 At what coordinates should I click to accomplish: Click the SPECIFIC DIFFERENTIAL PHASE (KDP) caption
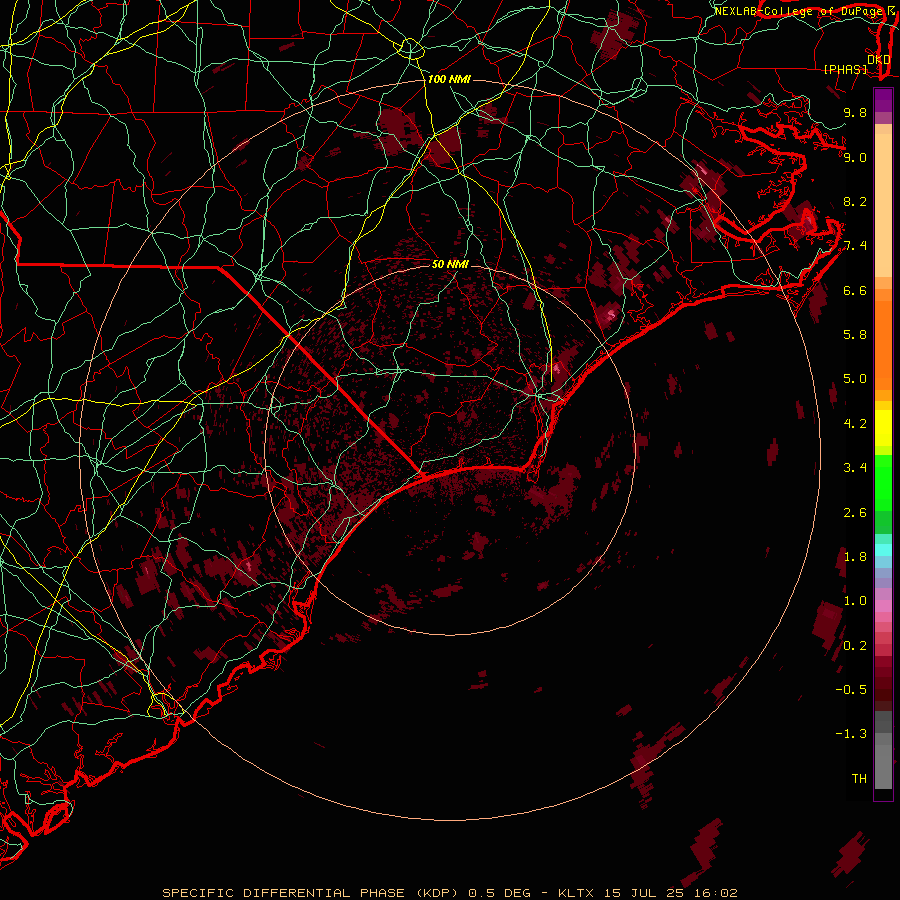(312, 893)
